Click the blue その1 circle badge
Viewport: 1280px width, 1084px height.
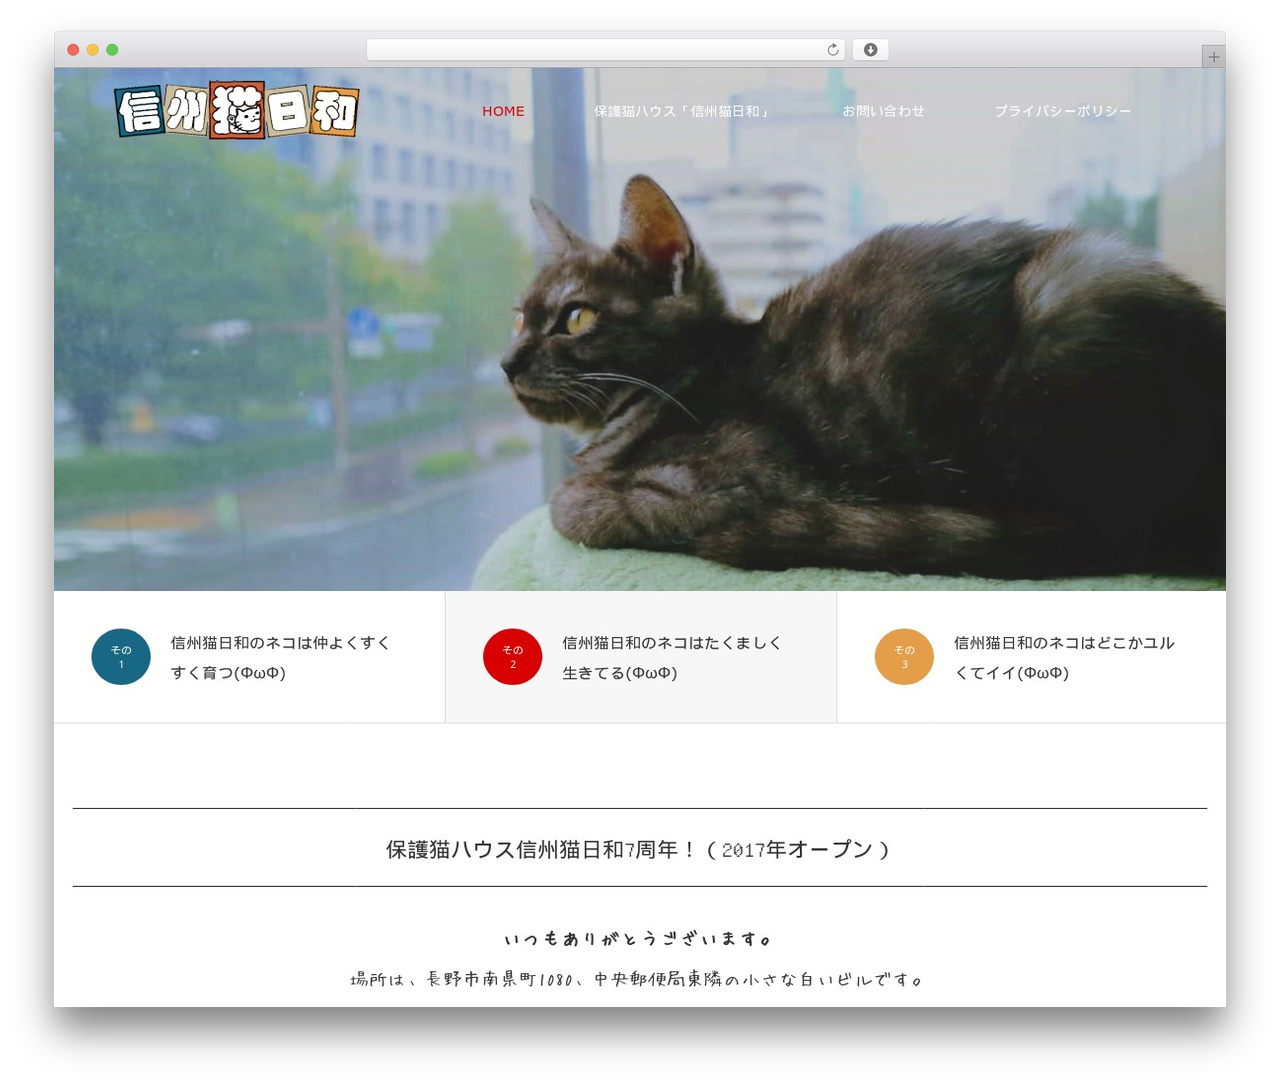(x=121, y=657)
